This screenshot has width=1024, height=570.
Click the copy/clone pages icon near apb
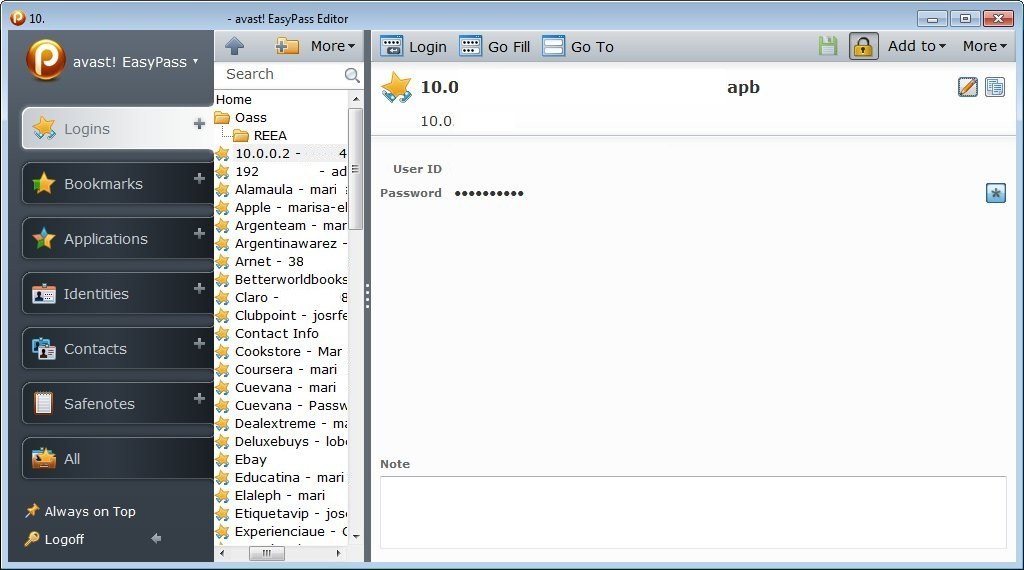coord(995,87)
